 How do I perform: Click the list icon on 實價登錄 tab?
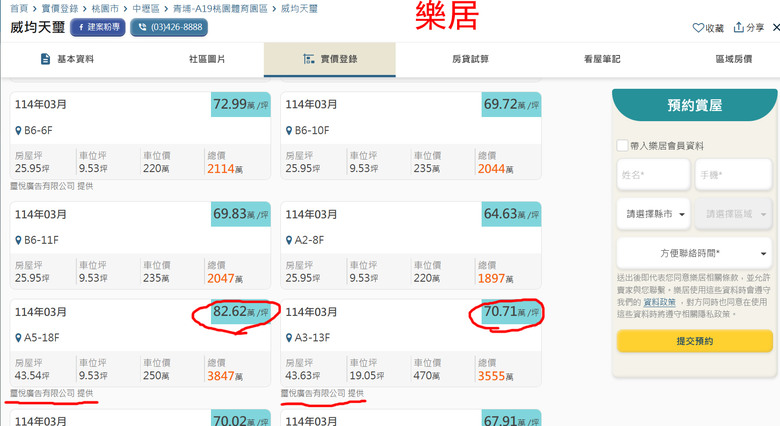pos(308,59)
